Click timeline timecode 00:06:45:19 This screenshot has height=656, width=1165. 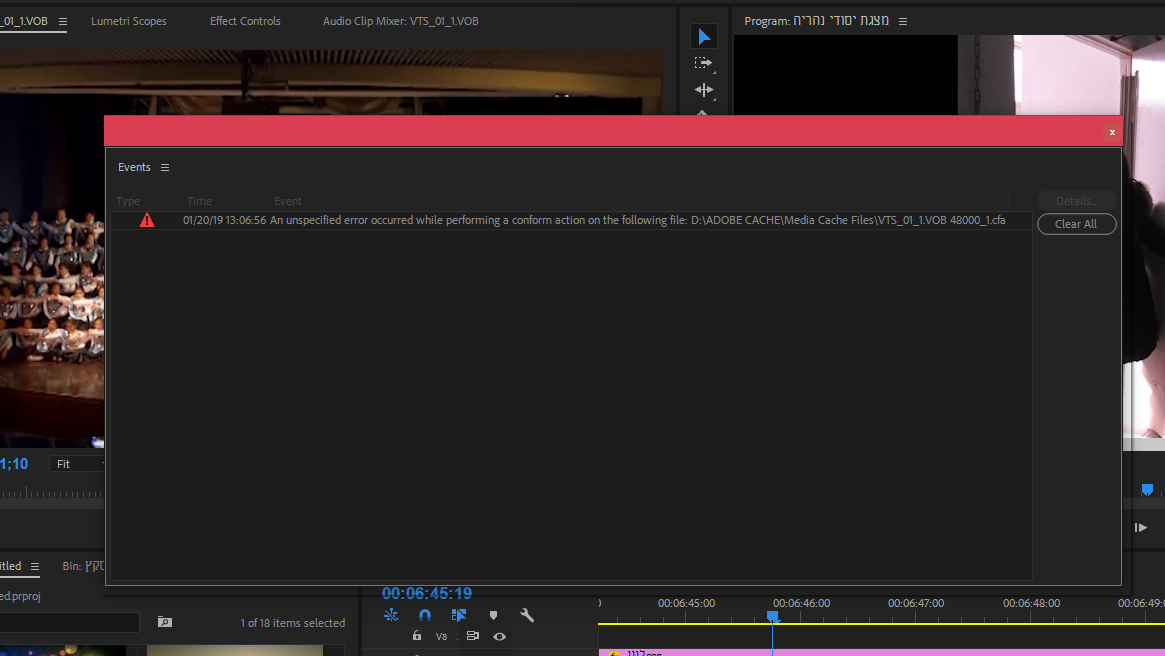pos(426,594)
